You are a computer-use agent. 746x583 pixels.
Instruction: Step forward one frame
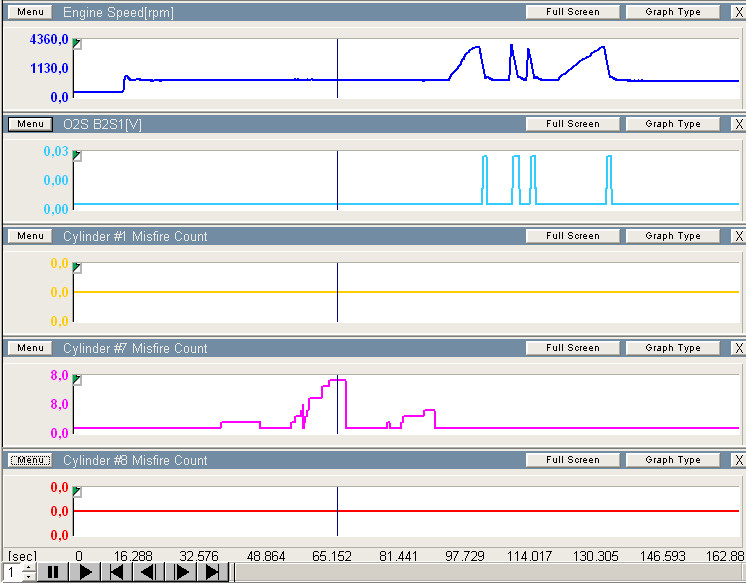click(181, 572)
